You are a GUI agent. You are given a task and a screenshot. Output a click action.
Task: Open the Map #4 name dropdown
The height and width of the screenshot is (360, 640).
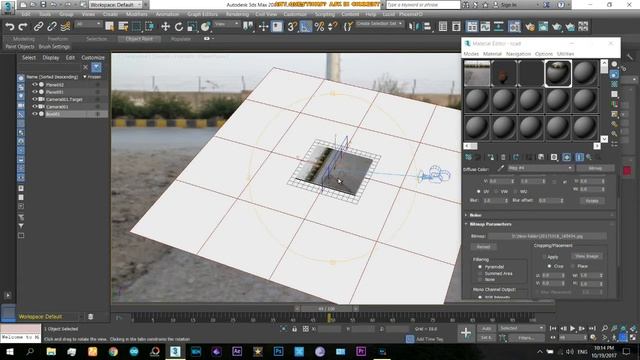(540, 168)
